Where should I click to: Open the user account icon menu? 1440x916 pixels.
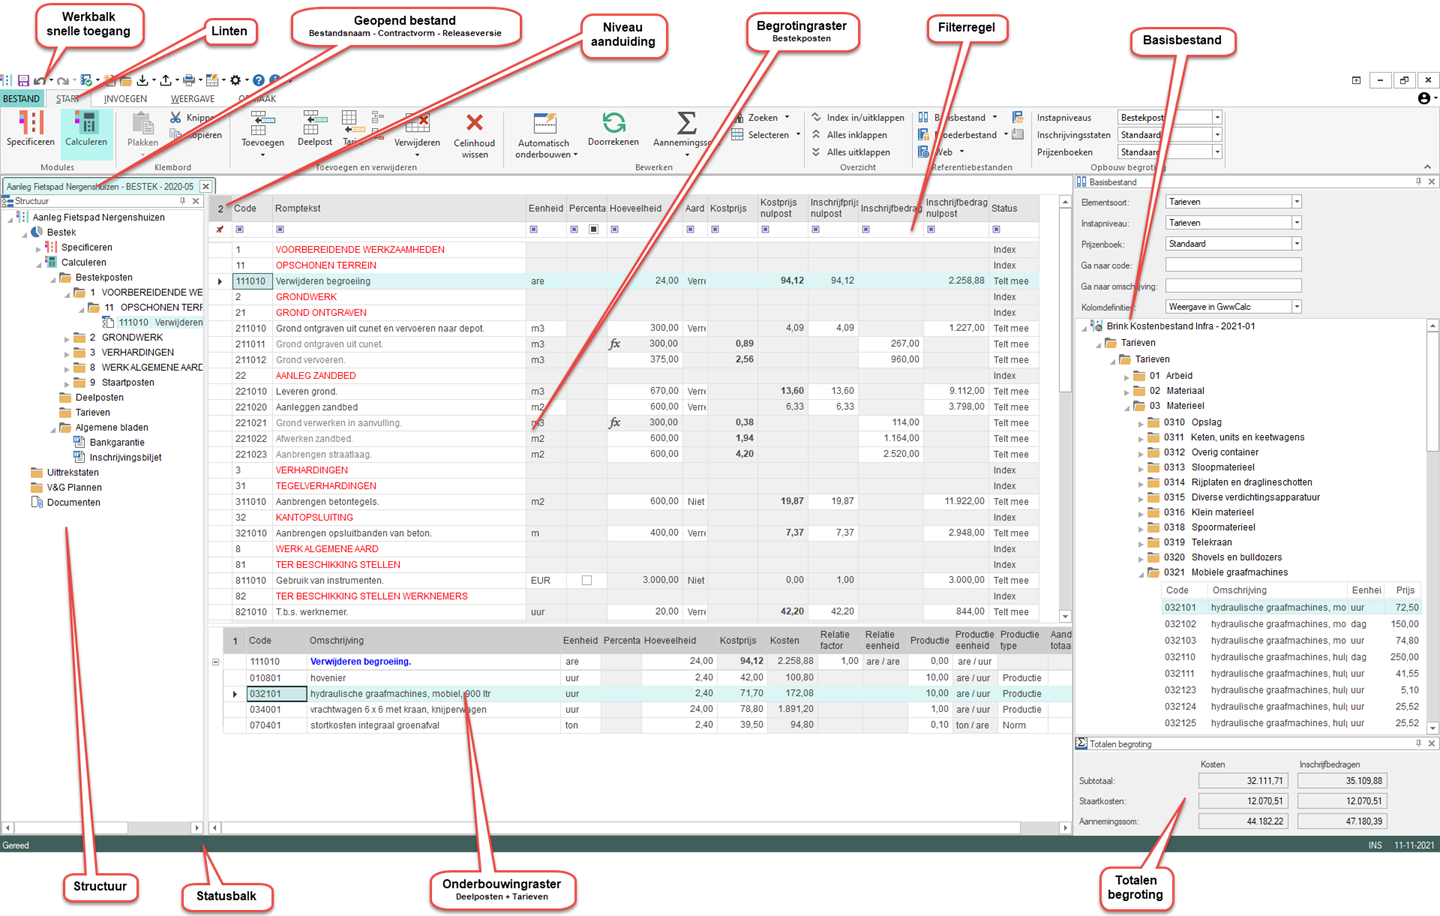coord(1424,98)
